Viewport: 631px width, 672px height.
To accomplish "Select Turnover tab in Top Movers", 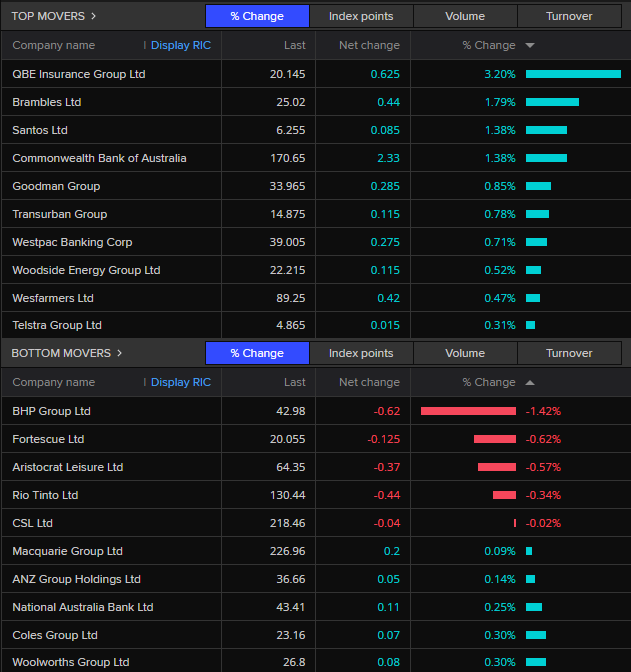I will (569, 16).
